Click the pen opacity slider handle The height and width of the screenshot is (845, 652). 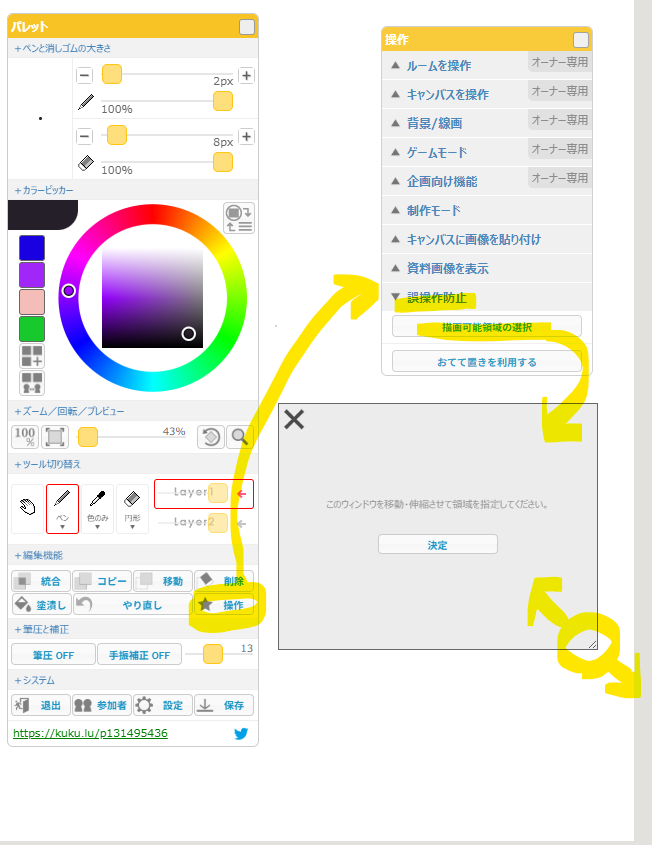(x=223, y=101)
